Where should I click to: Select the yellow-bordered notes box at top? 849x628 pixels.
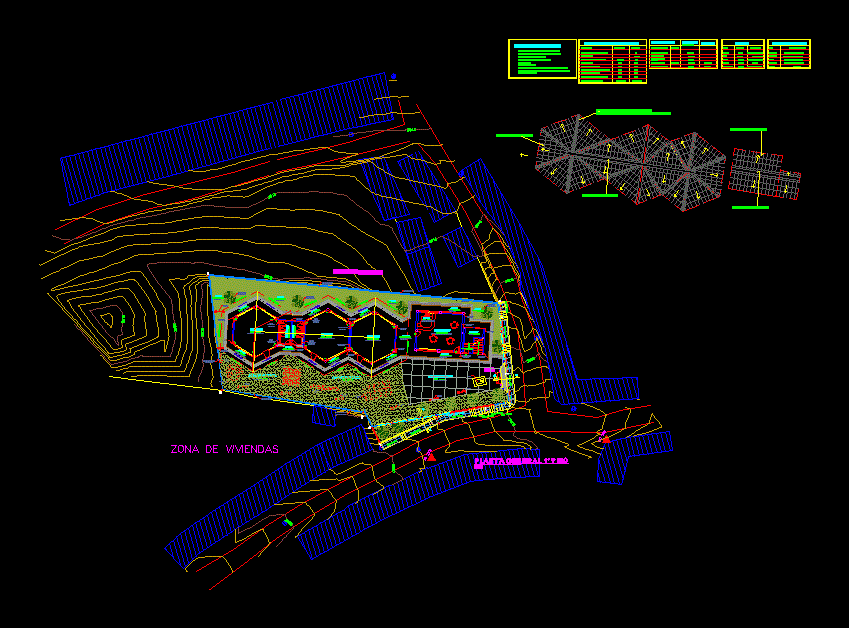click(x=542, y=59)
